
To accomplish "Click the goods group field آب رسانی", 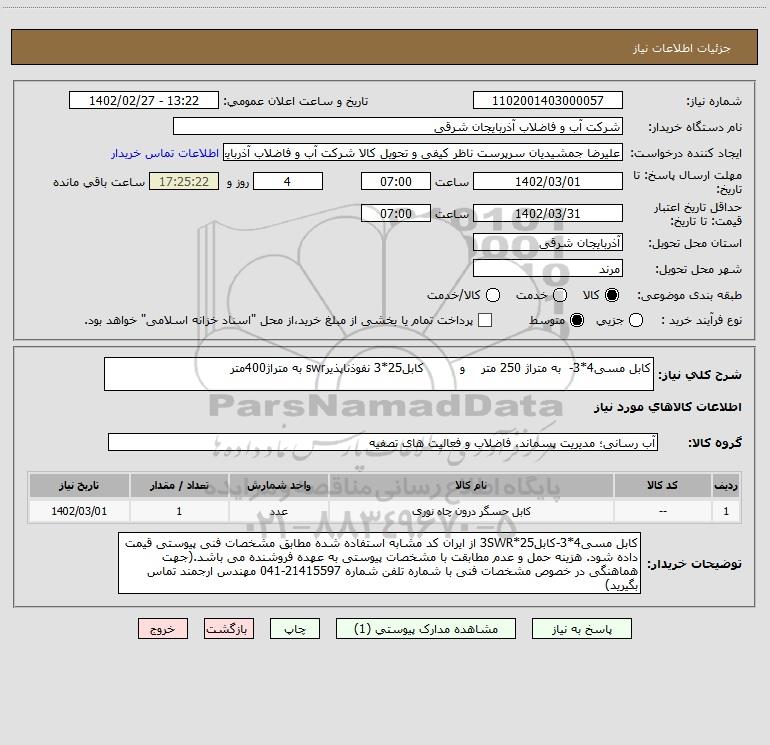I will pyautogui.click(x=383, y=442).
